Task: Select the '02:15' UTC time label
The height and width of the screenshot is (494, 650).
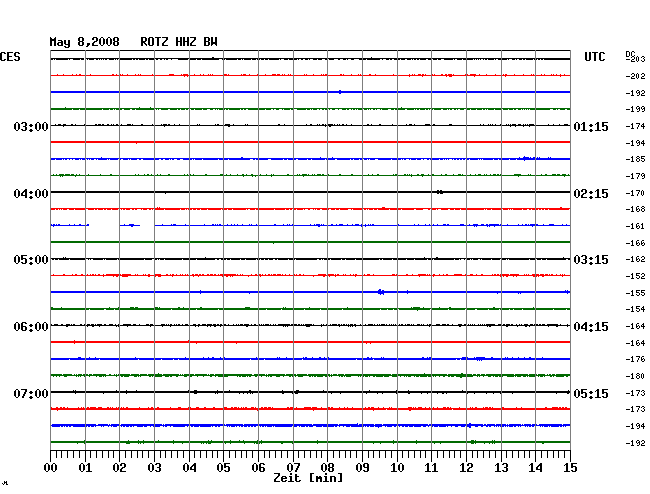Action: click(x=591, y=194)
